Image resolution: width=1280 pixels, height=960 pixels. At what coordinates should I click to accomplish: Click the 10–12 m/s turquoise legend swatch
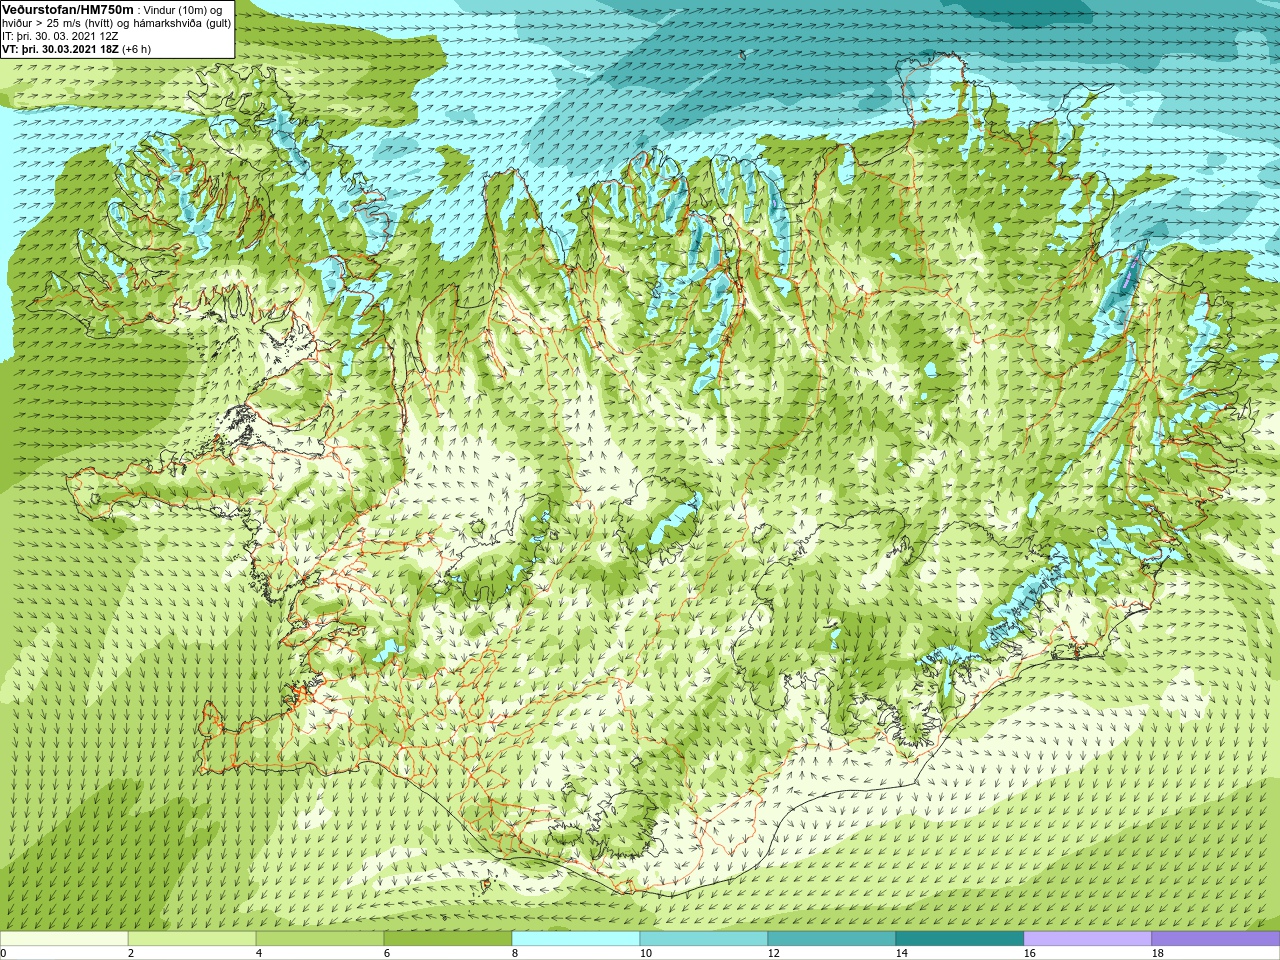coord(704,939)
